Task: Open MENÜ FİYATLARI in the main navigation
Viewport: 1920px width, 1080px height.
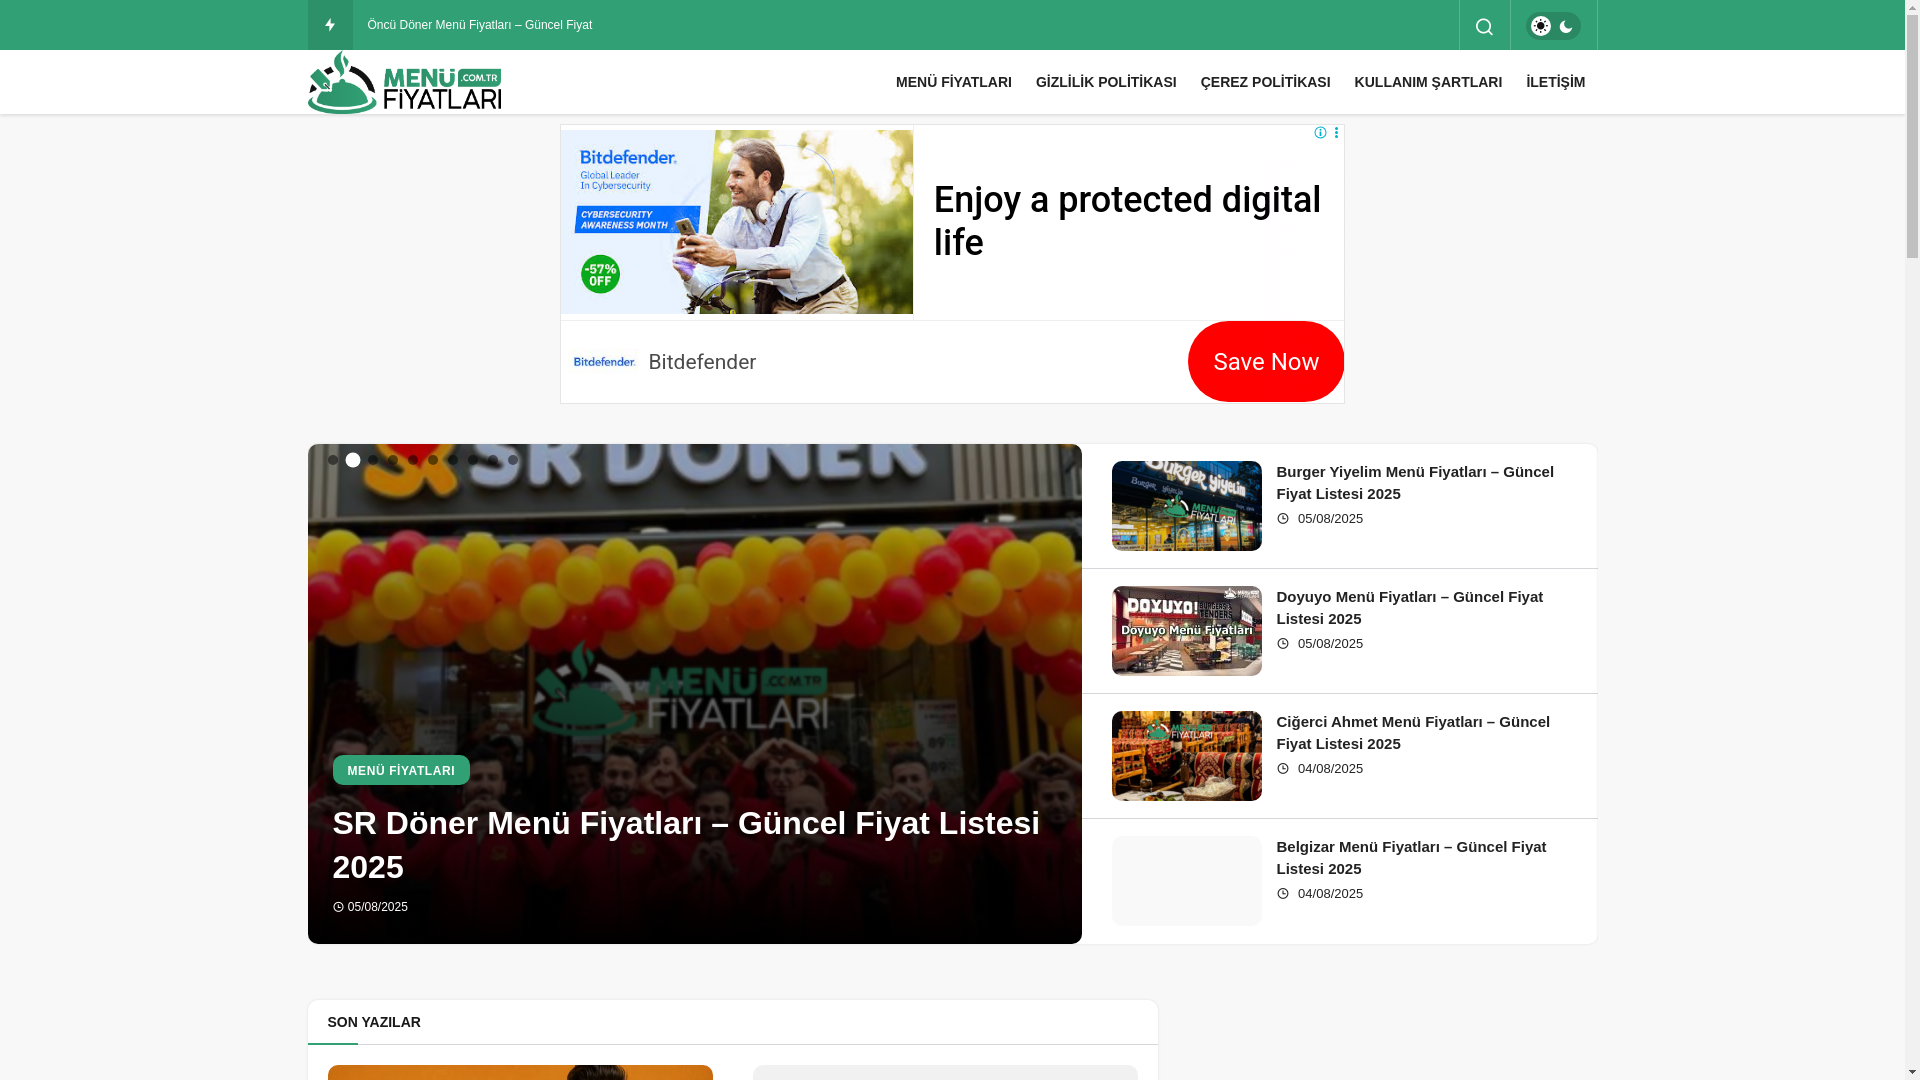Action: pyautogui.click(x=953, y=82)
